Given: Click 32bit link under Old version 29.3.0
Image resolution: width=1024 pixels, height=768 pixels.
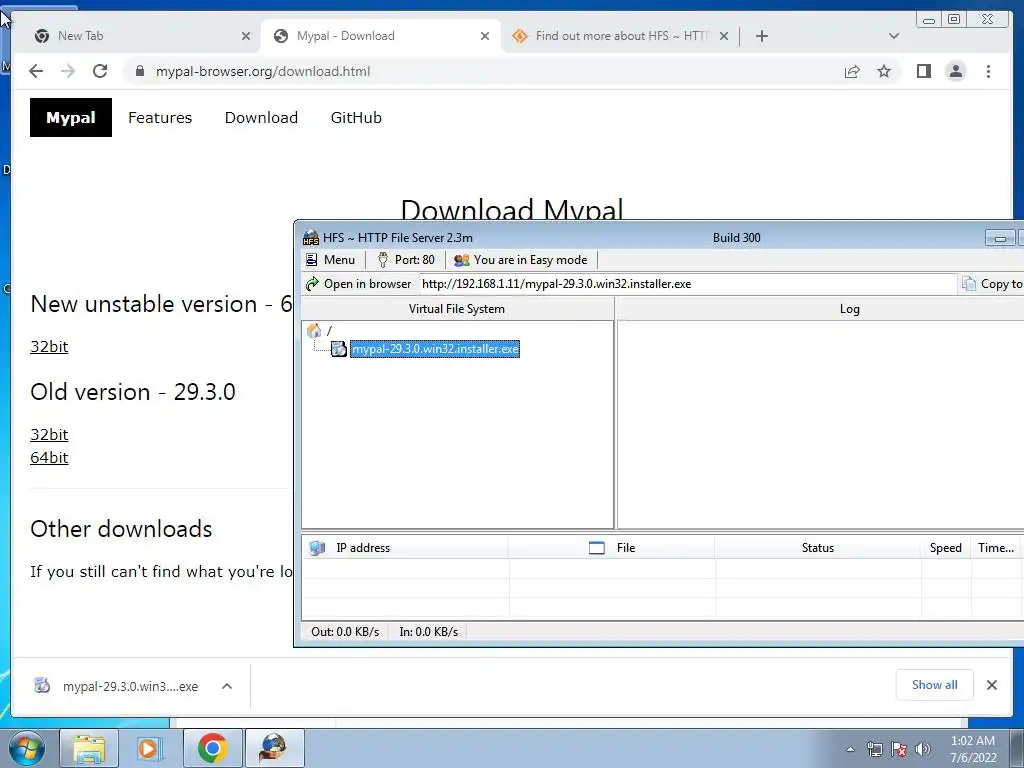Looking at the screenshot, I should 49,435.
